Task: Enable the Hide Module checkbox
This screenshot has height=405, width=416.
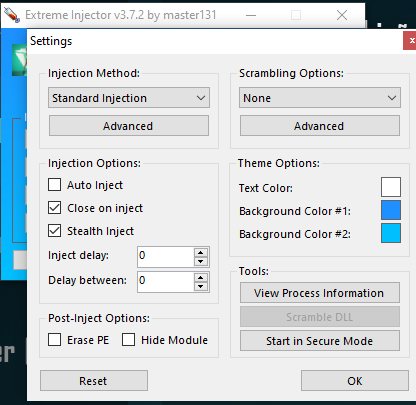Action: point(128,340)
